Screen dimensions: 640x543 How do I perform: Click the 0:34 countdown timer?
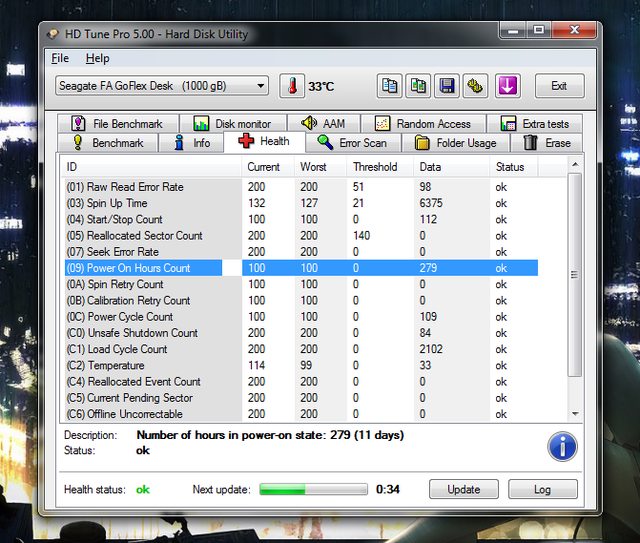pos(388,489)
